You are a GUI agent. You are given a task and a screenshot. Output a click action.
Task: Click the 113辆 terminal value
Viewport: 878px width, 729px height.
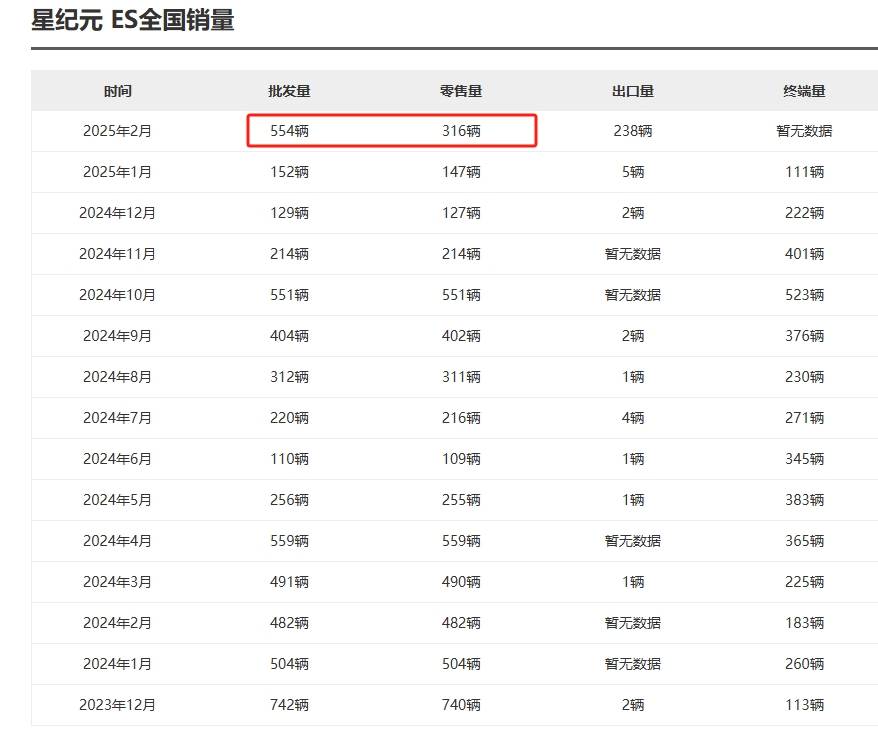[804, 704]
